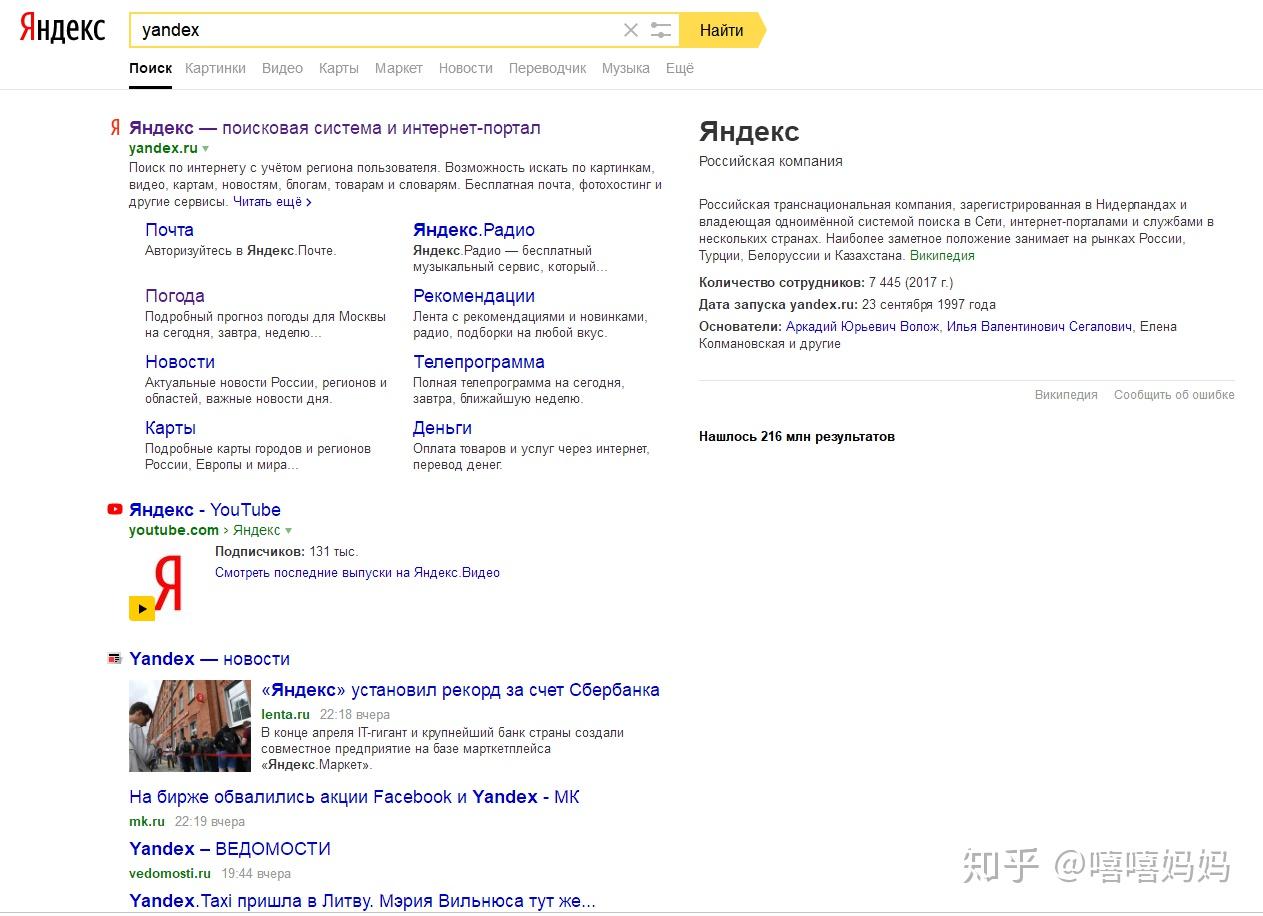Click Сообщить об ошибке in the knowledge panel

(x=1174, y=394)
